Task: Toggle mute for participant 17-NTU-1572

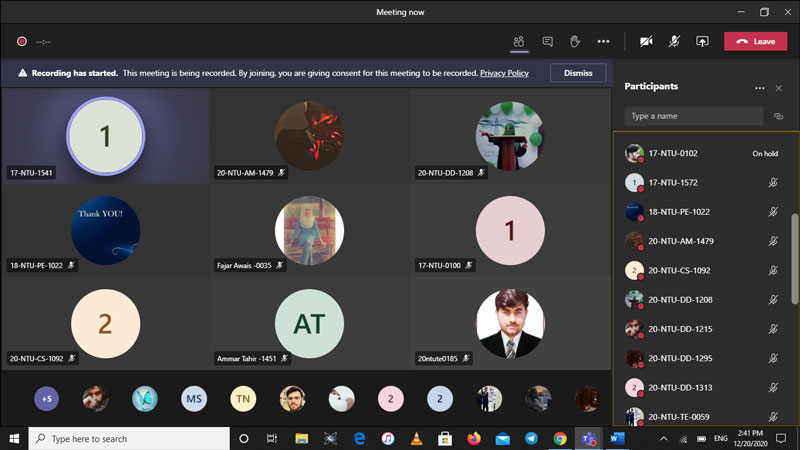Action: (772, 183)
